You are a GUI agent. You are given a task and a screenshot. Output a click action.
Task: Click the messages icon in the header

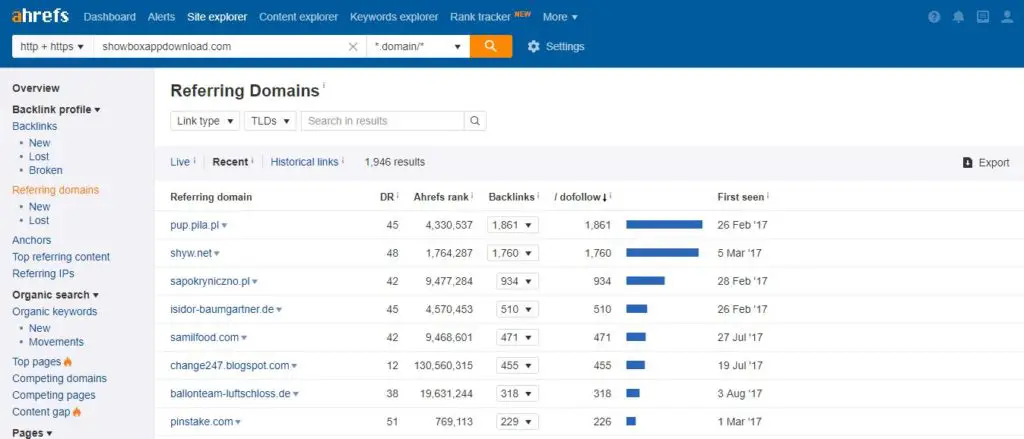[x=983, y=17]
